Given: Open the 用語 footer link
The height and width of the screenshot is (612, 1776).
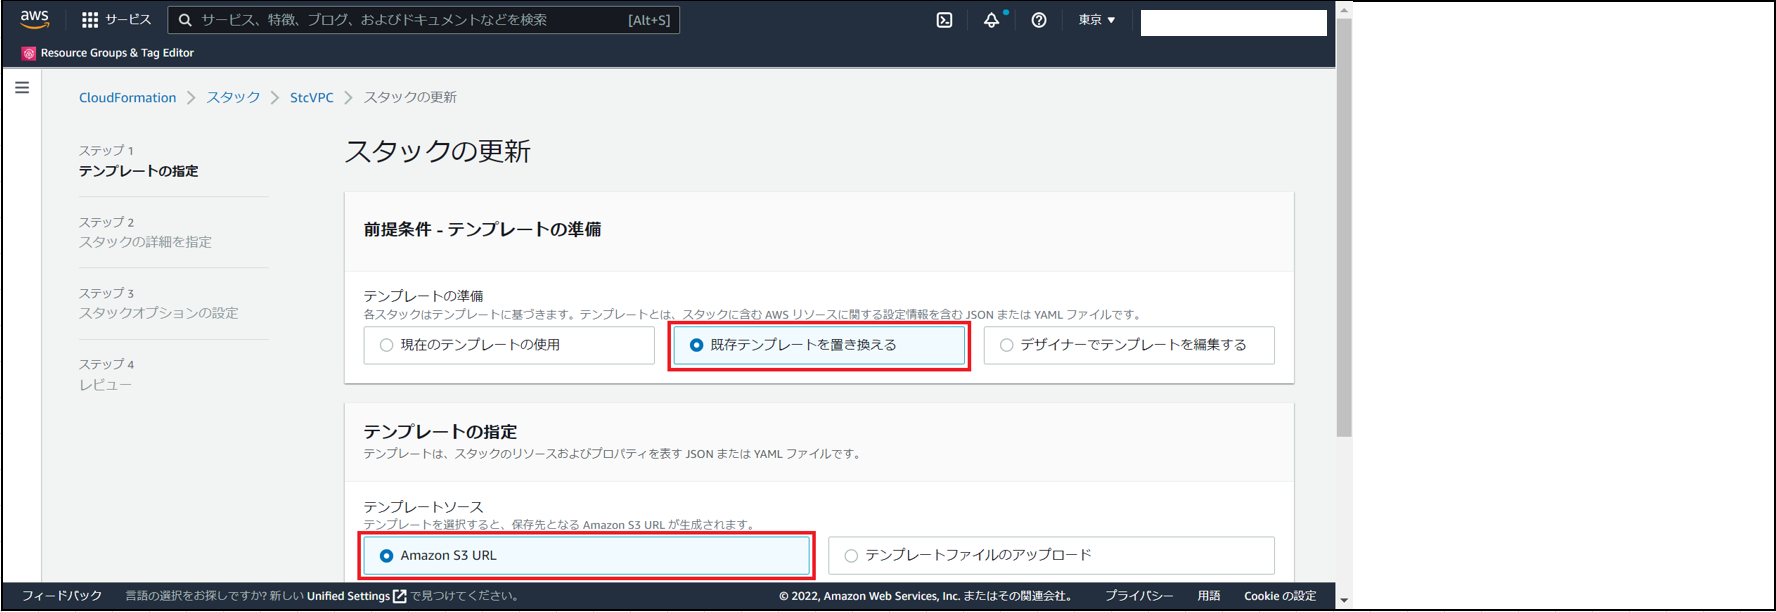Looking at the screenshot, I should pyautogui.click(x=1209, y=596).
